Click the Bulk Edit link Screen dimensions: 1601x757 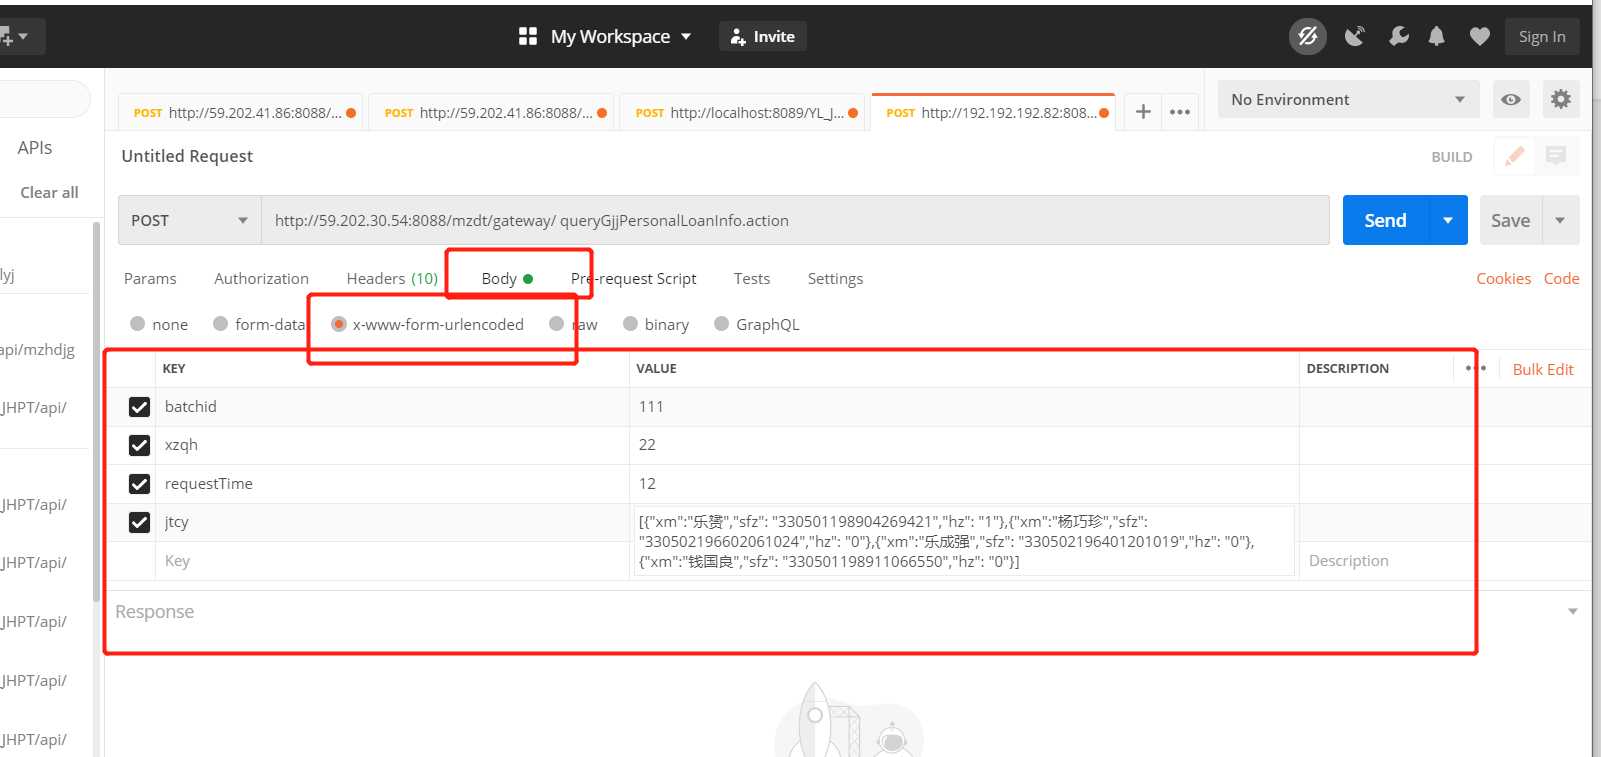(1543, 369)
